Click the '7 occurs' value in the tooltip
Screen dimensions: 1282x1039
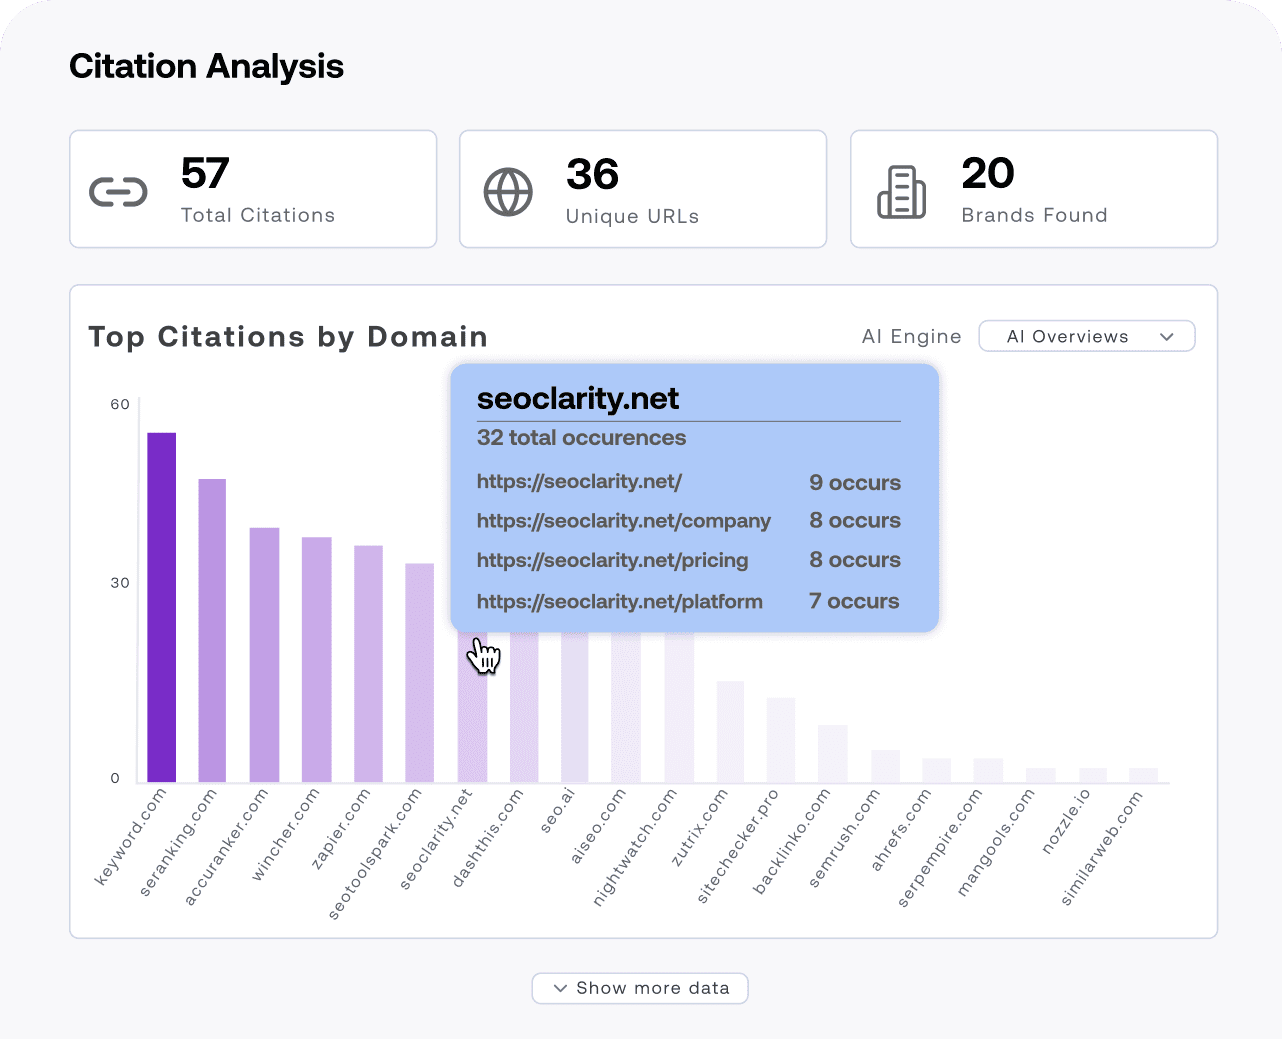click(854, 601)
